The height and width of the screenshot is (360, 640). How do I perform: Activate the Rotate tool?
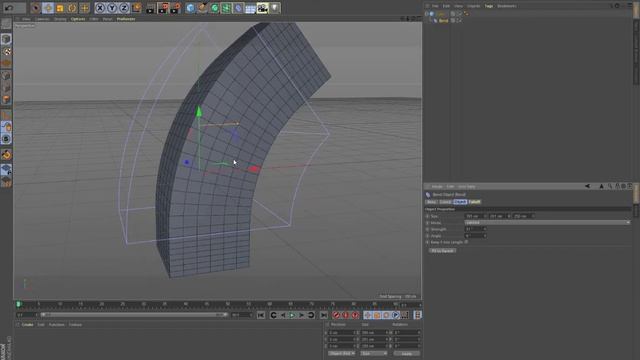tap(72, 8)
